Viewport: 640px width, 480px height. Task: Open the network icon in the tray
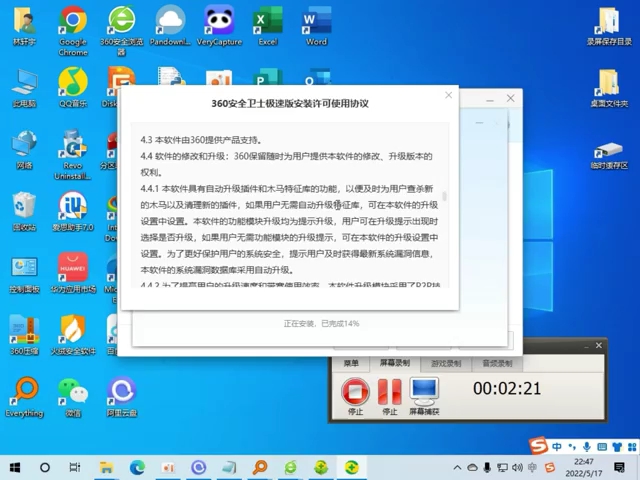502,468
